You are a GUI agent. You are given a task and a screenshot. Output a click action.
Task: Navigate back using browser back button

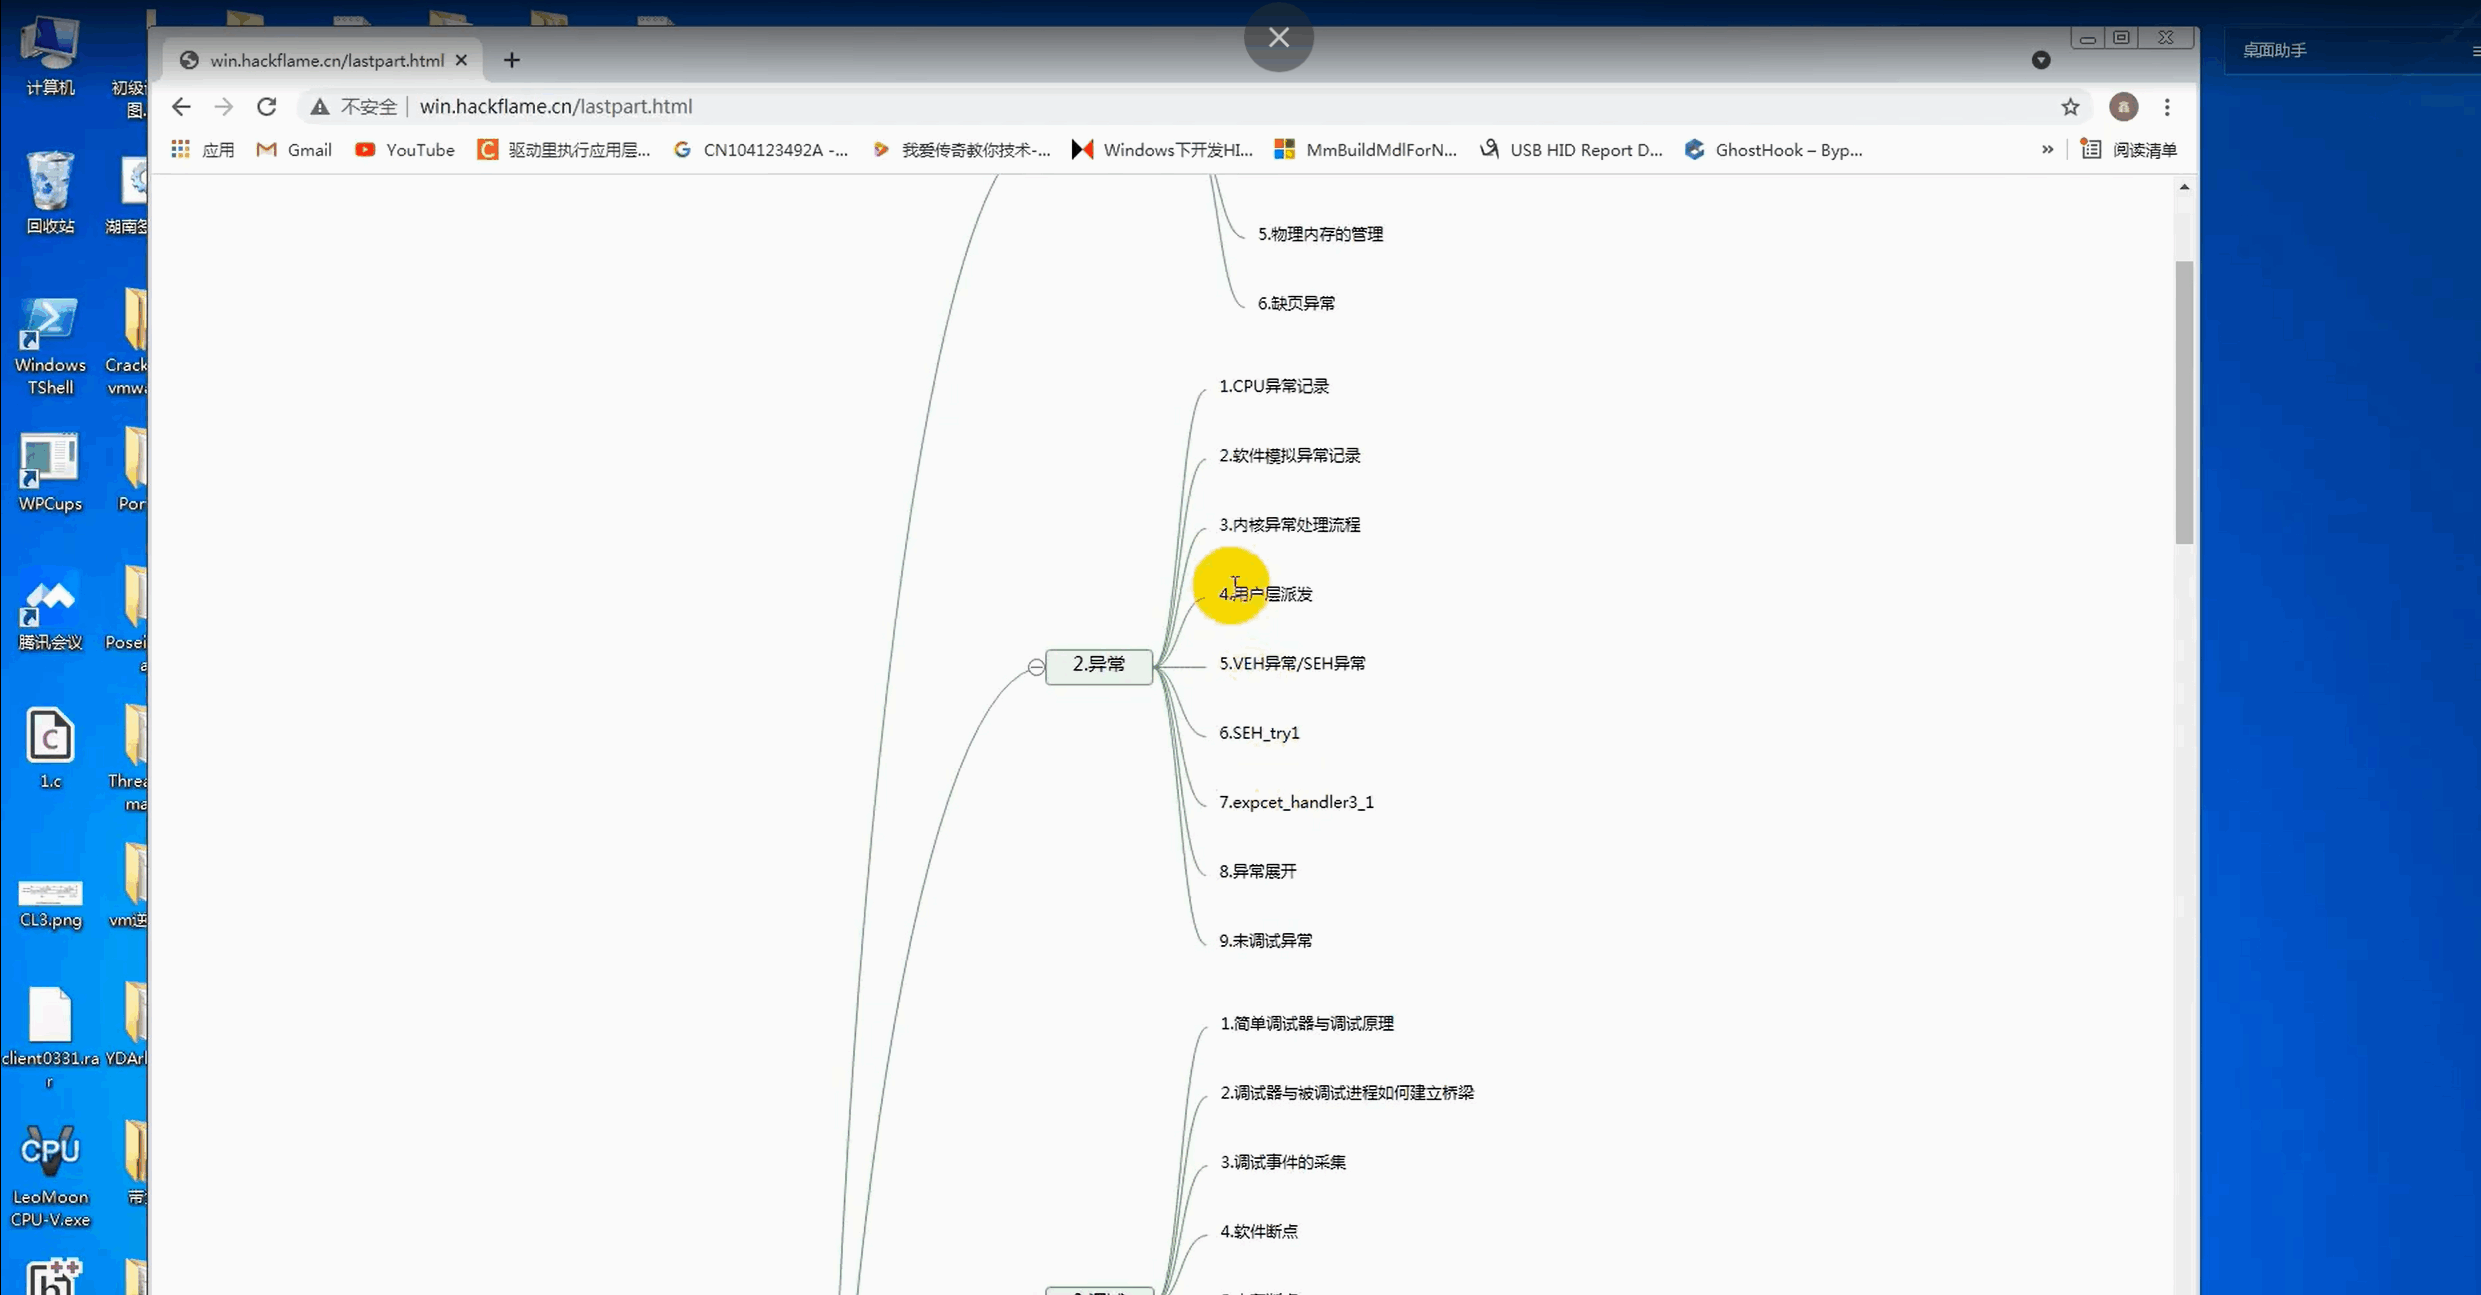tap(180, 107)
